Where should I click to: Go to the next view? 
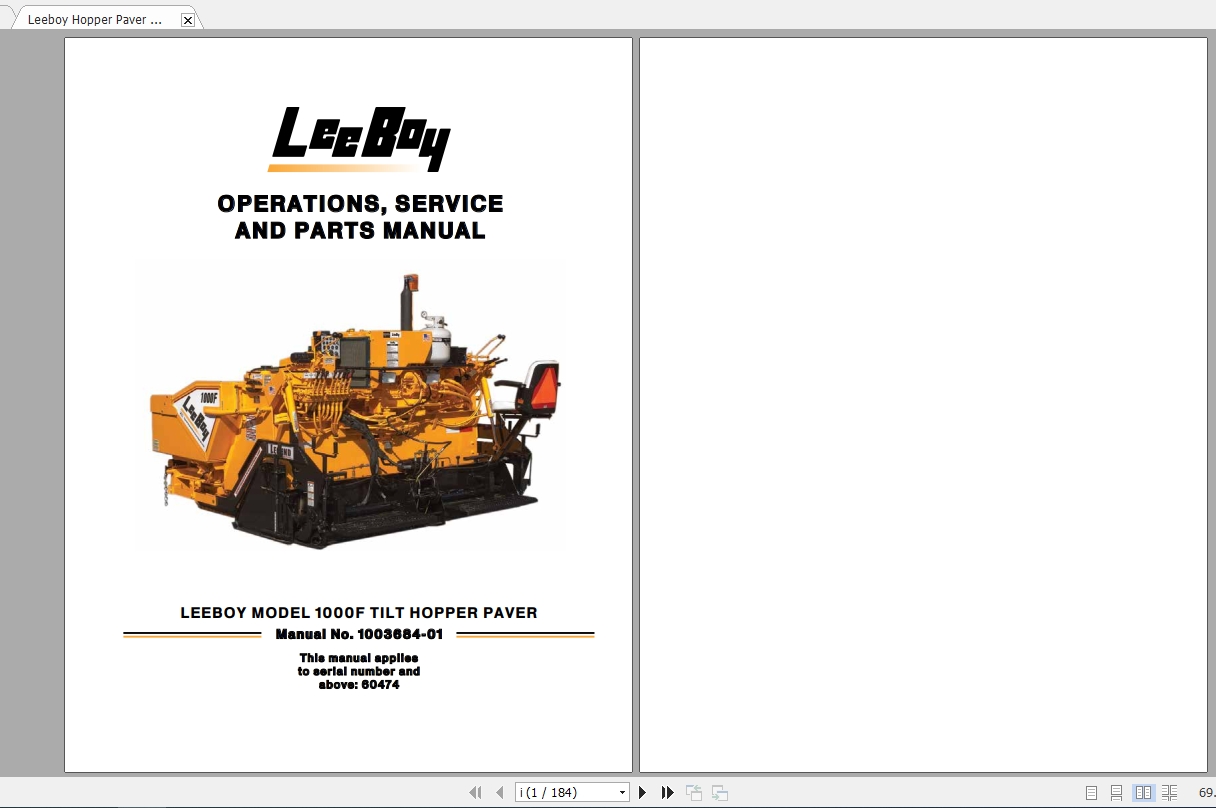pos(719,793)
